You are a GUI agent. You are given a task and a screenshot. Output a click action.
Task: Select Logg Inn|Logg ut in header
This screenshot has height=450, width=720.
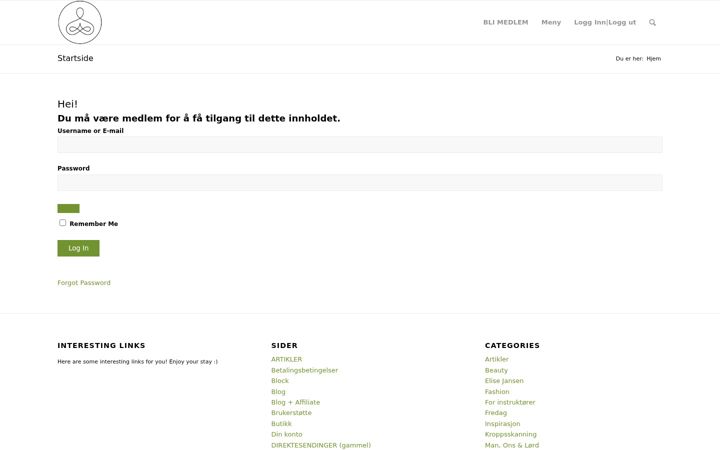605,22
